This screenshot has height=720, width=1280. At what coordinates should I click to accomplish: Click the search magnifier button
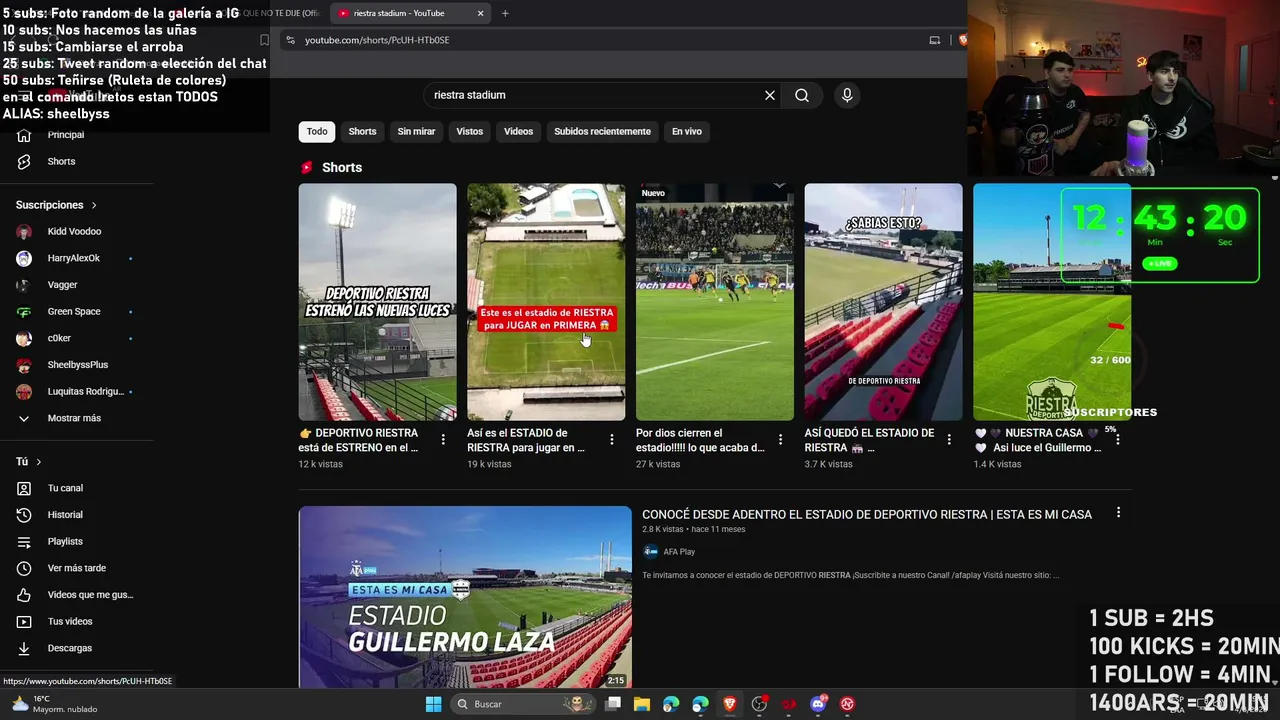click(x=802, y=95)
